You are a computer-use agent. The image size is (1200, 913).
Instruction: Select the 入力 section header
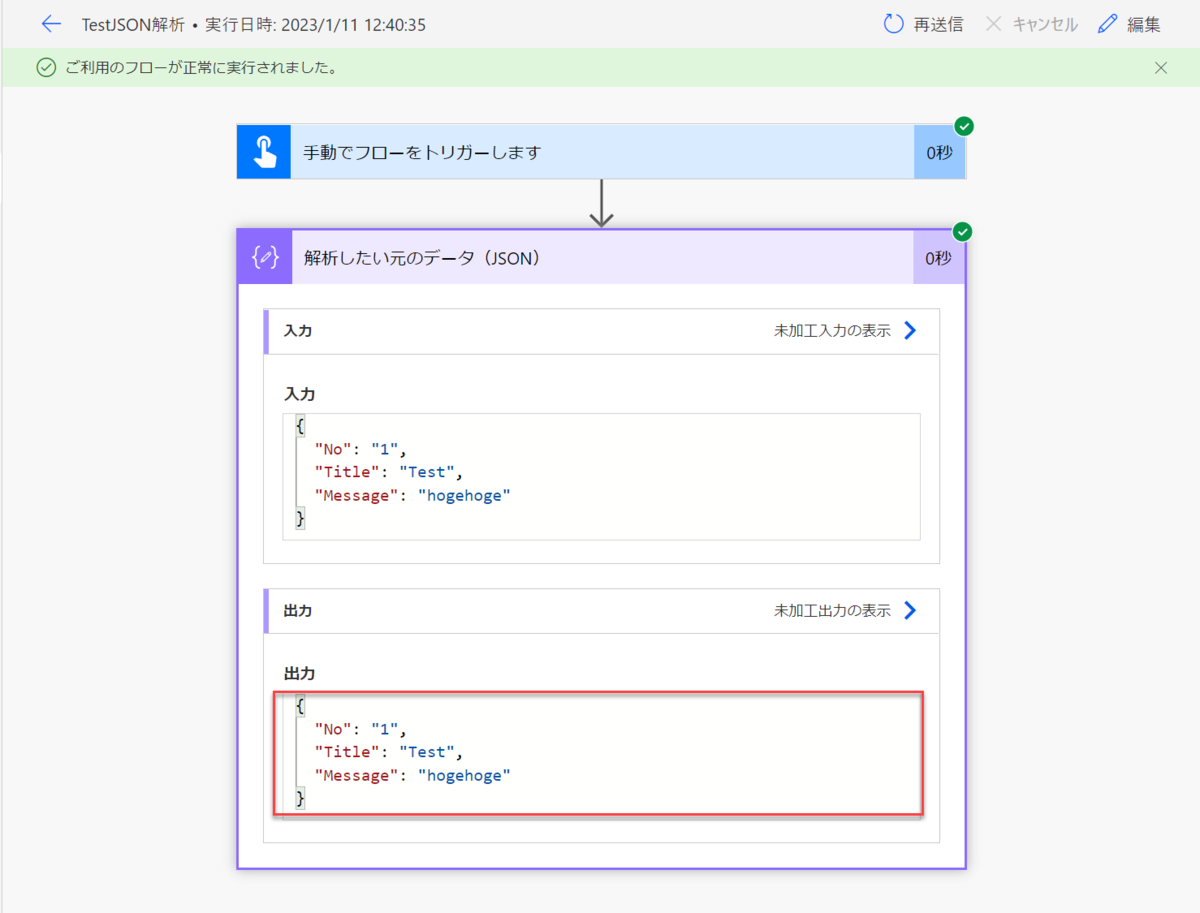coord(297,331)
